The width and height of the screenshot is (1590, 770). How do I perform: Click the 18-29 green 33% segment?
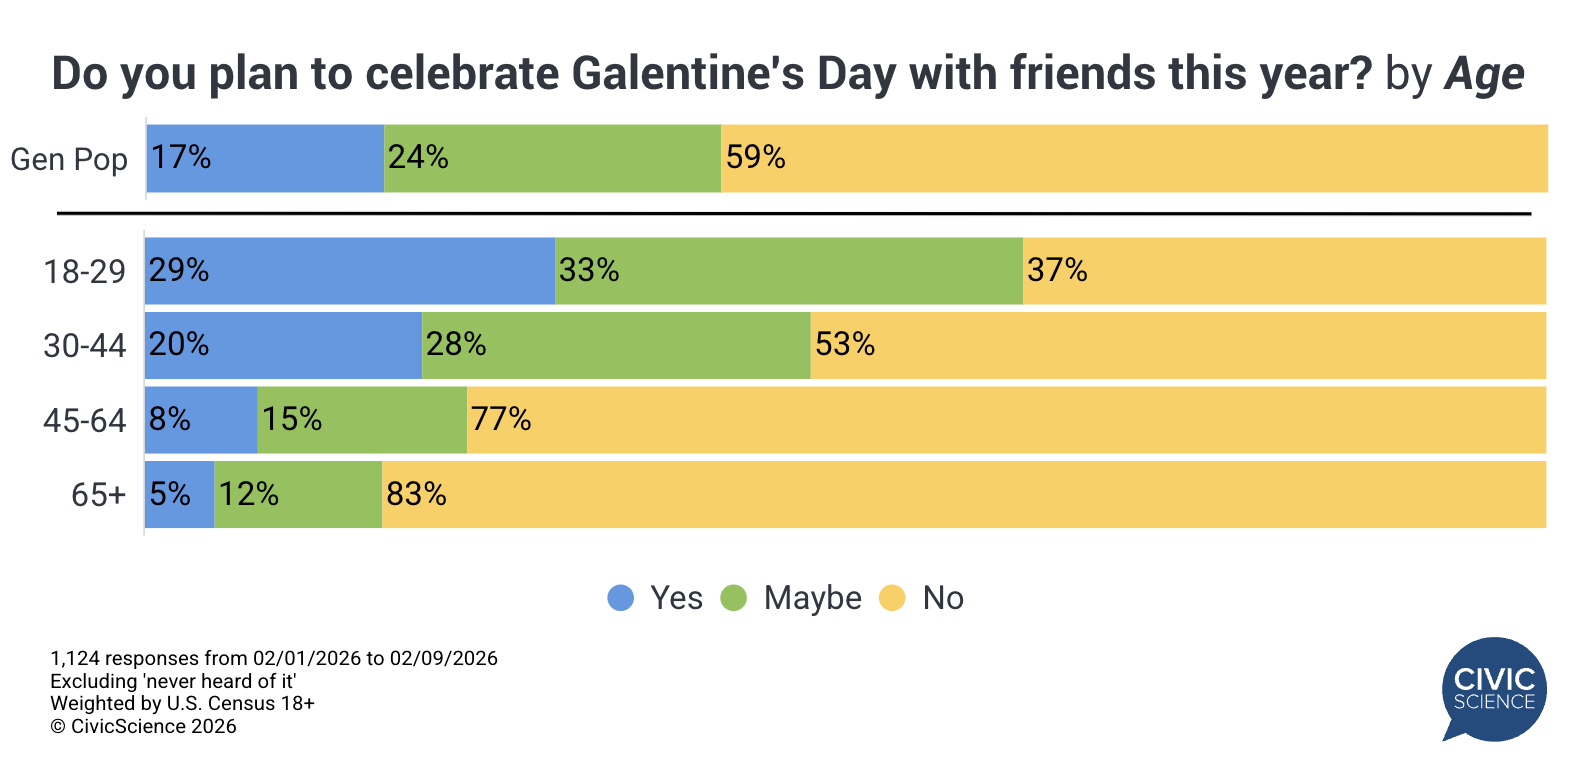point(789,271)
